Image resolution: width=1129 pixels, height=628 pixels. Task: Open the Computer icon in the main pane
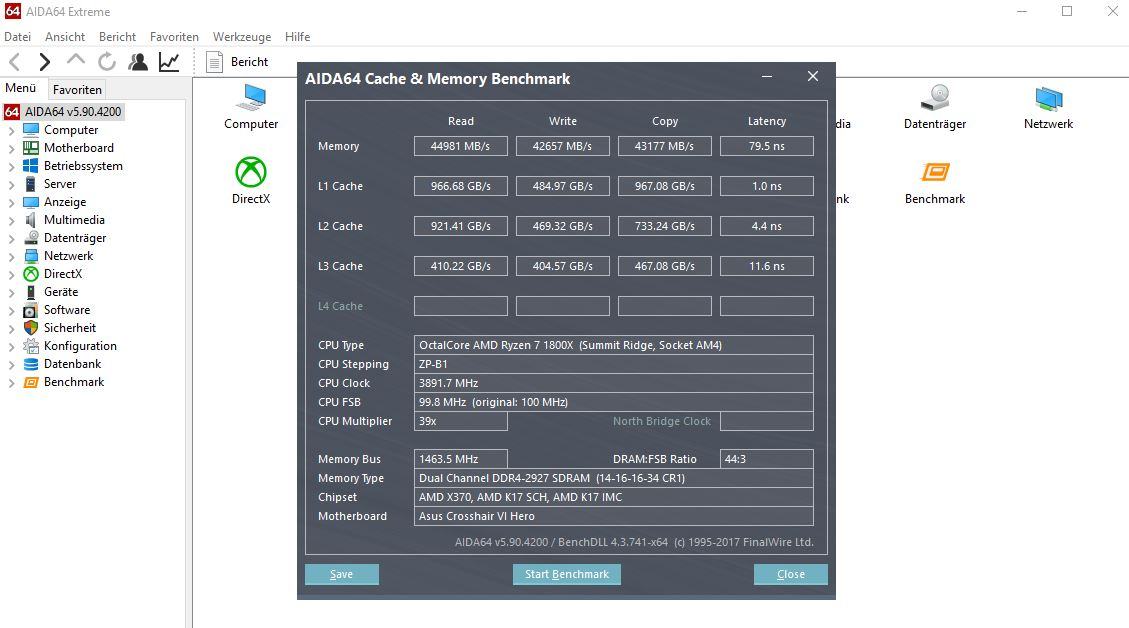[251, 99]
